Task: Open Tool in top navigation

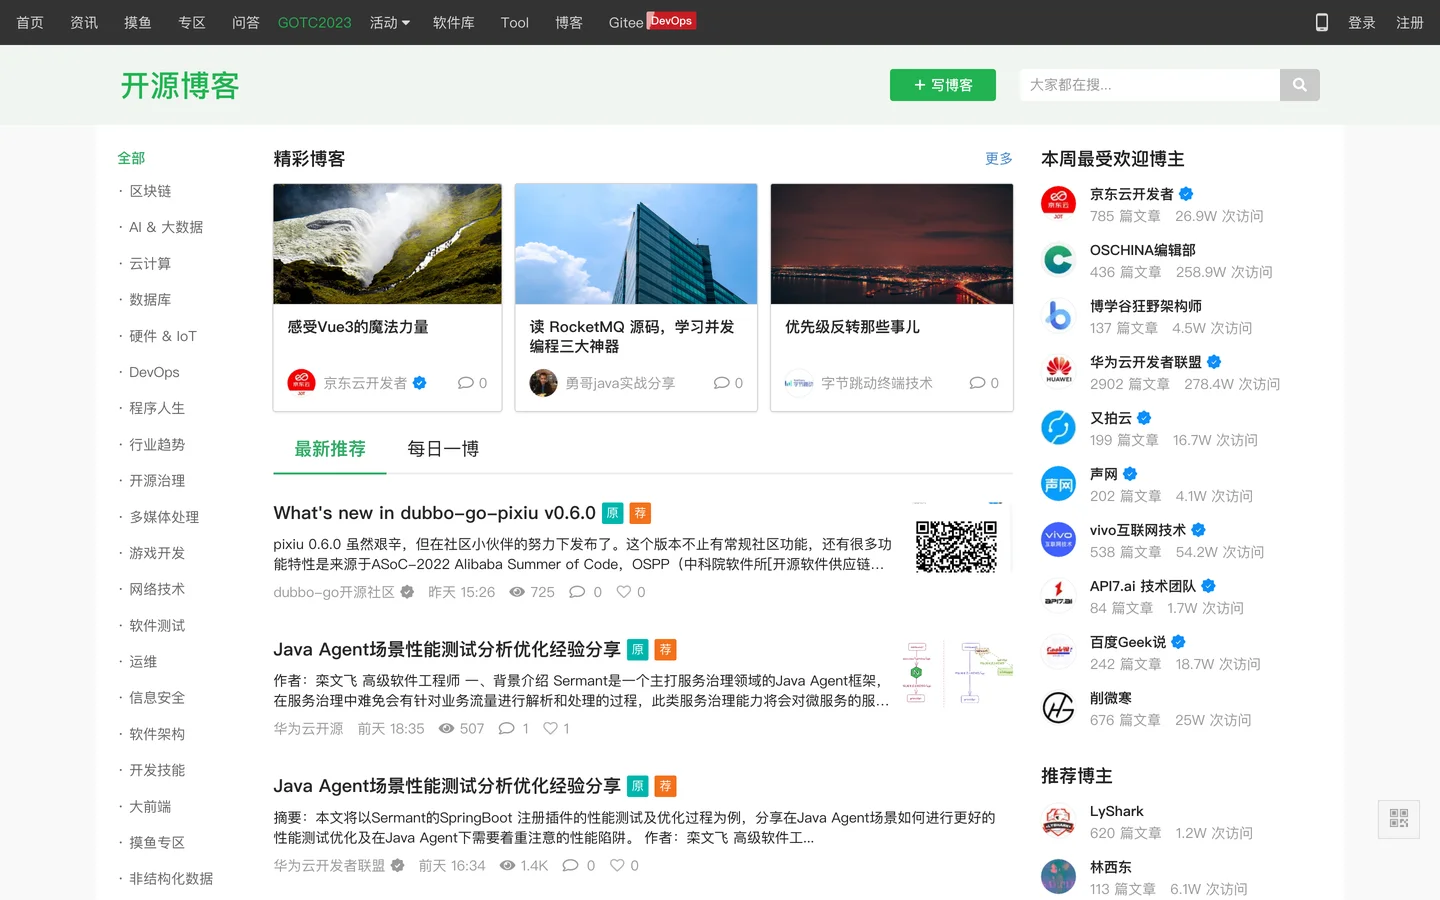Action: pos(515,22)
